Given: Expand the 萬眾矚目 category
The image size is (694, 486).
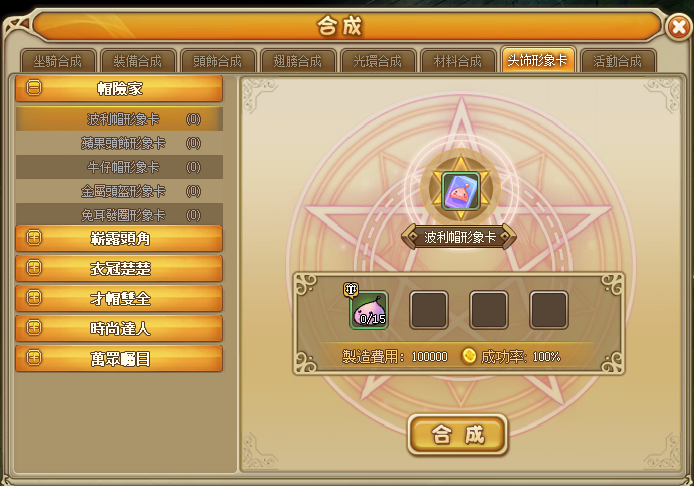Looking at the screenshot, I should click(119, 359).
